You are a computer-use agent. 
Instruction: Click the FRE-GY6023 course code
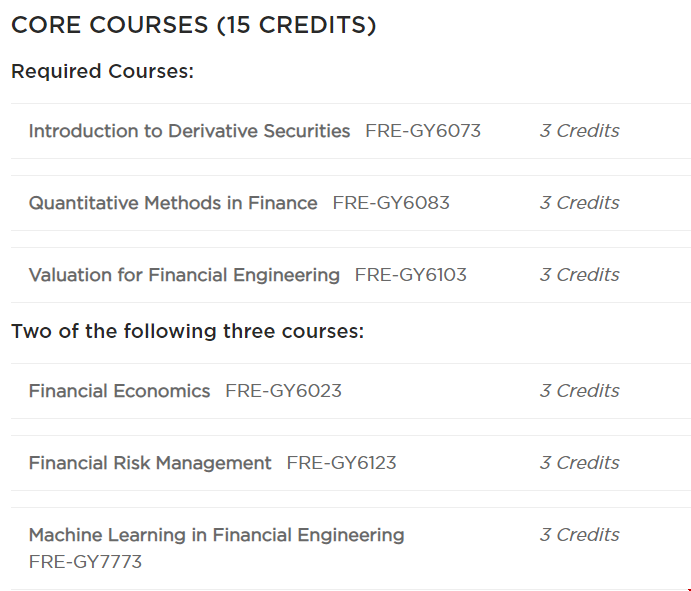point(283,391)
